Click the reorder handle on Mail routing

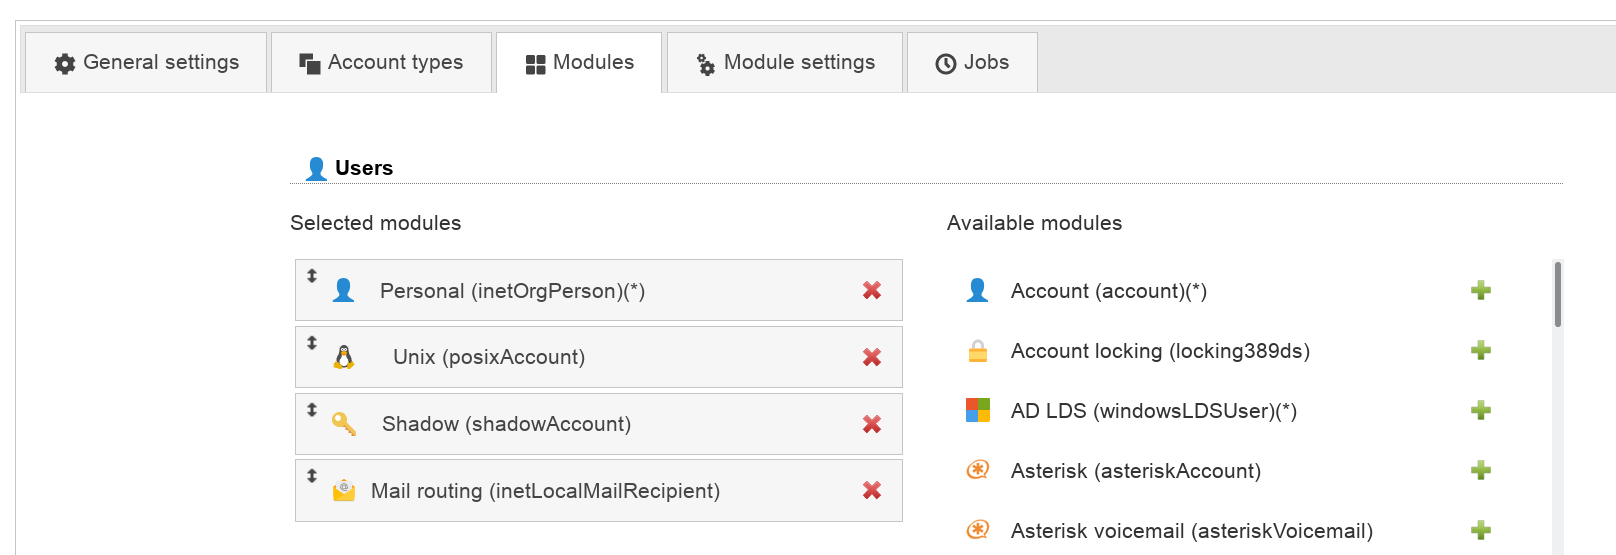(x=312, y=476)
